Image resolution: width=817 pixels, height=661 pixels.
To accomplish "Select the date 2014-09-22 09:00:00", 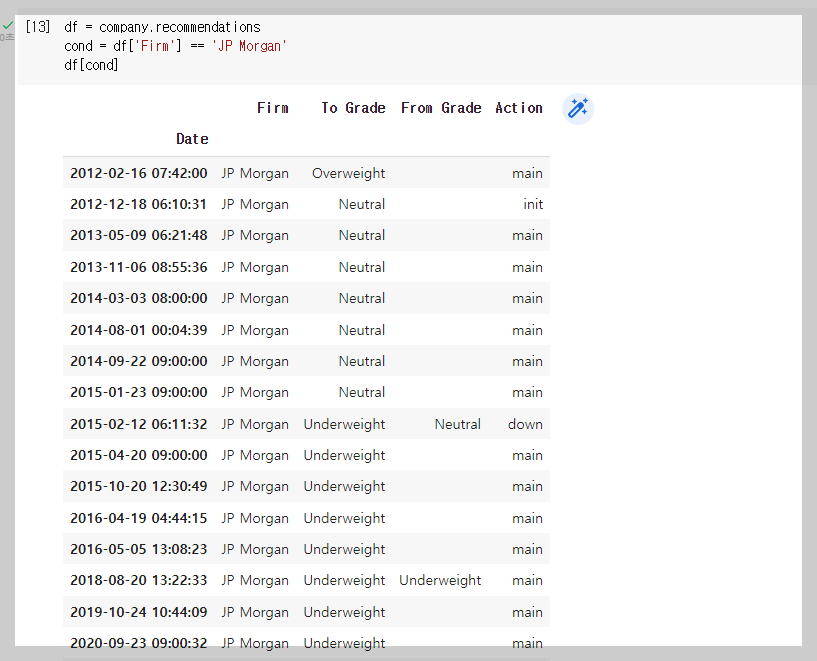I will pyautogui.click(x=139, y=361).
